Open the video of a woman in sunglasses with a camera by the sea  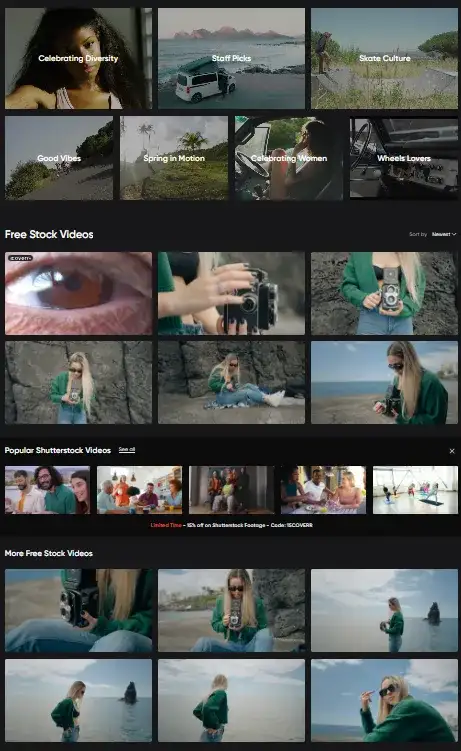coord(384,383)
